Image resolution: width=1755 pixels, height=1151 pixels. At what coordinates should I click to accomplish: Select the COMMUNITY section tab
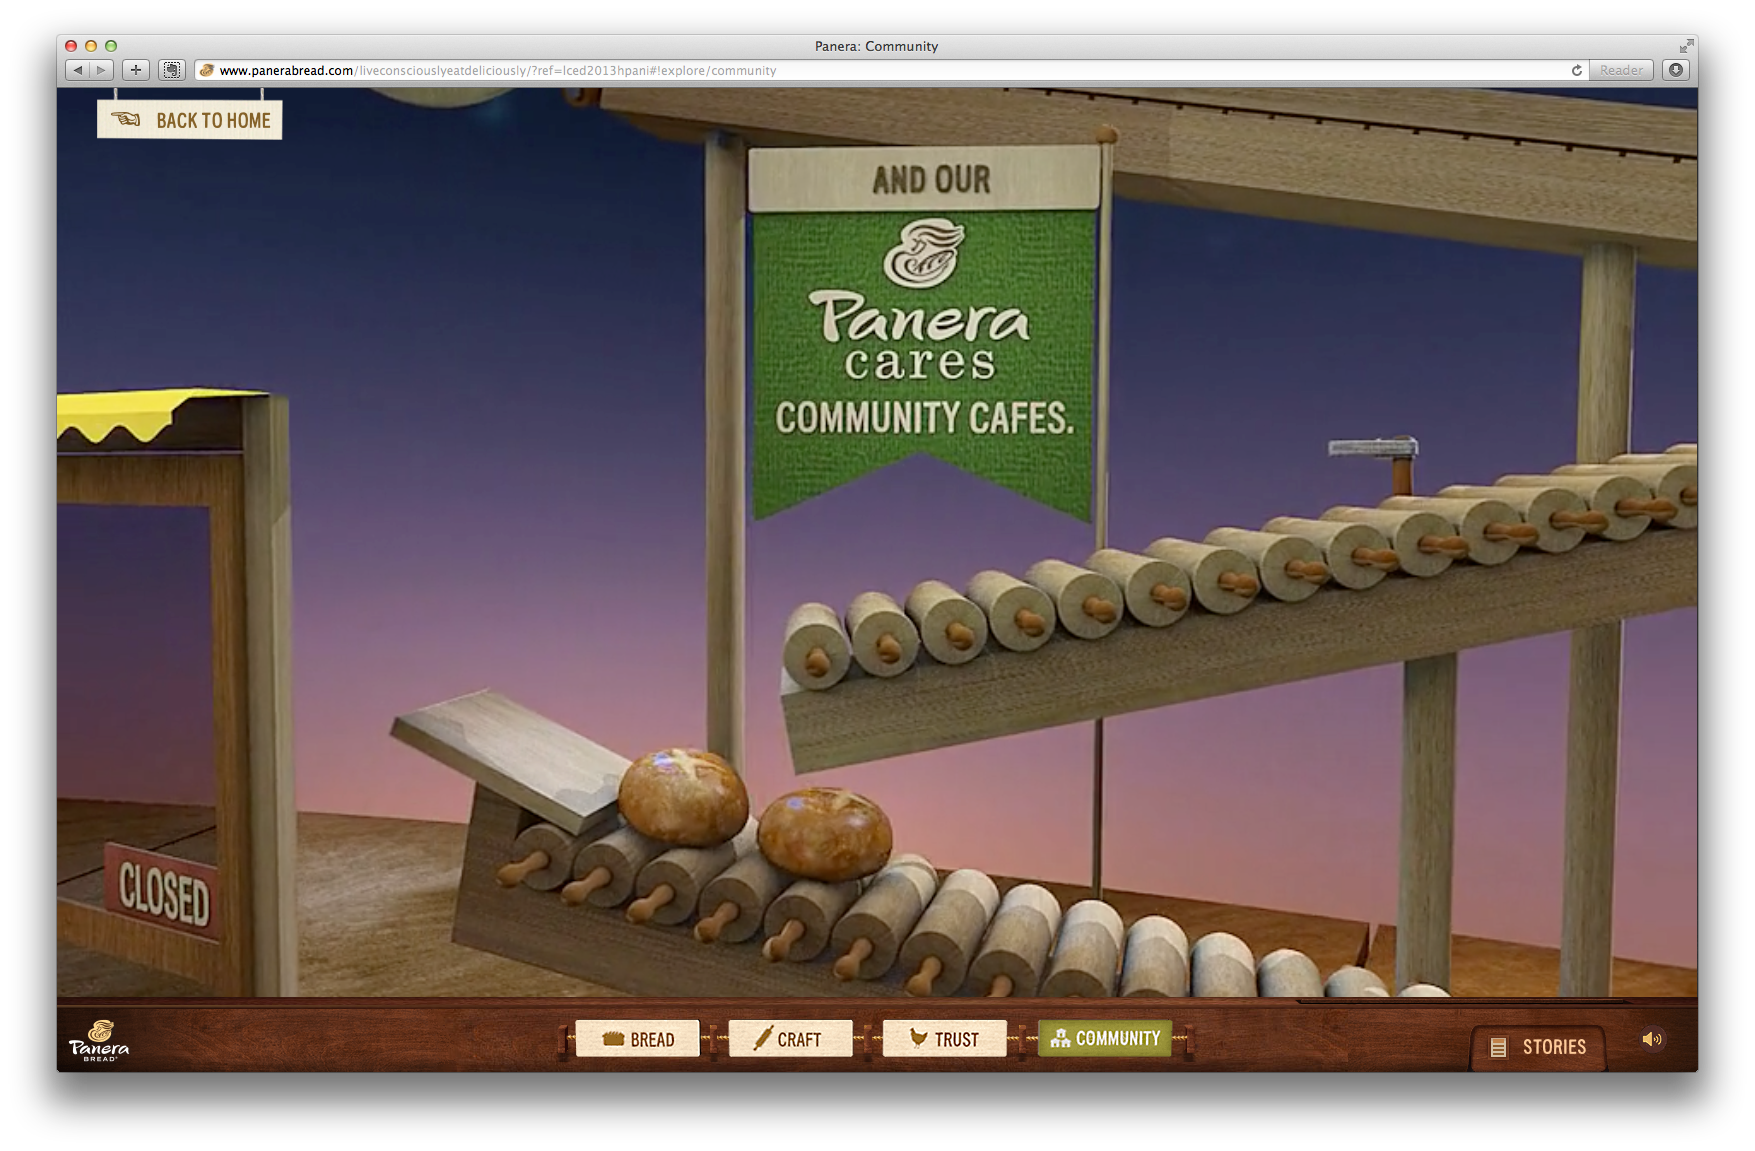1105,1038
